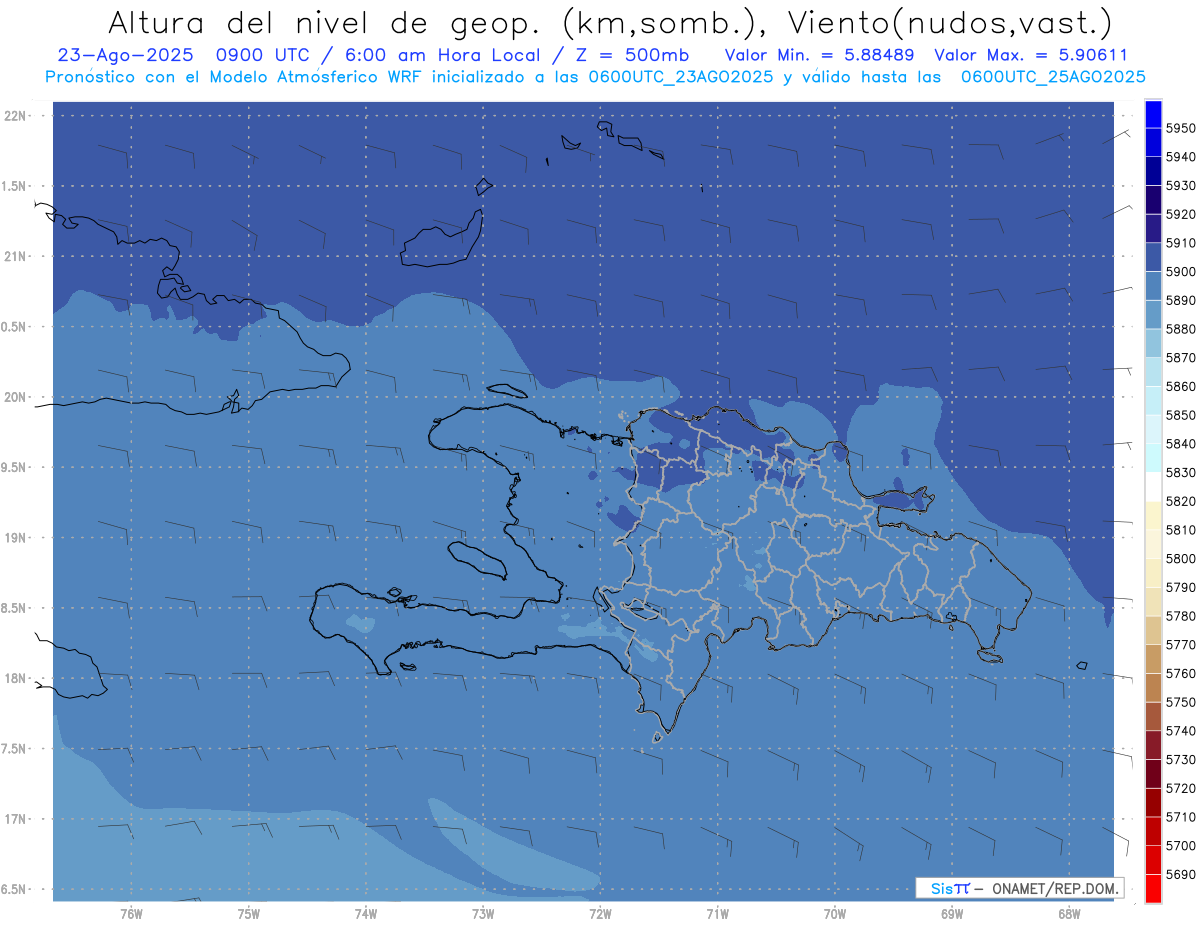Click the '19N' latitude label
Screen dimensions: 1200x927
coord(15,537)
